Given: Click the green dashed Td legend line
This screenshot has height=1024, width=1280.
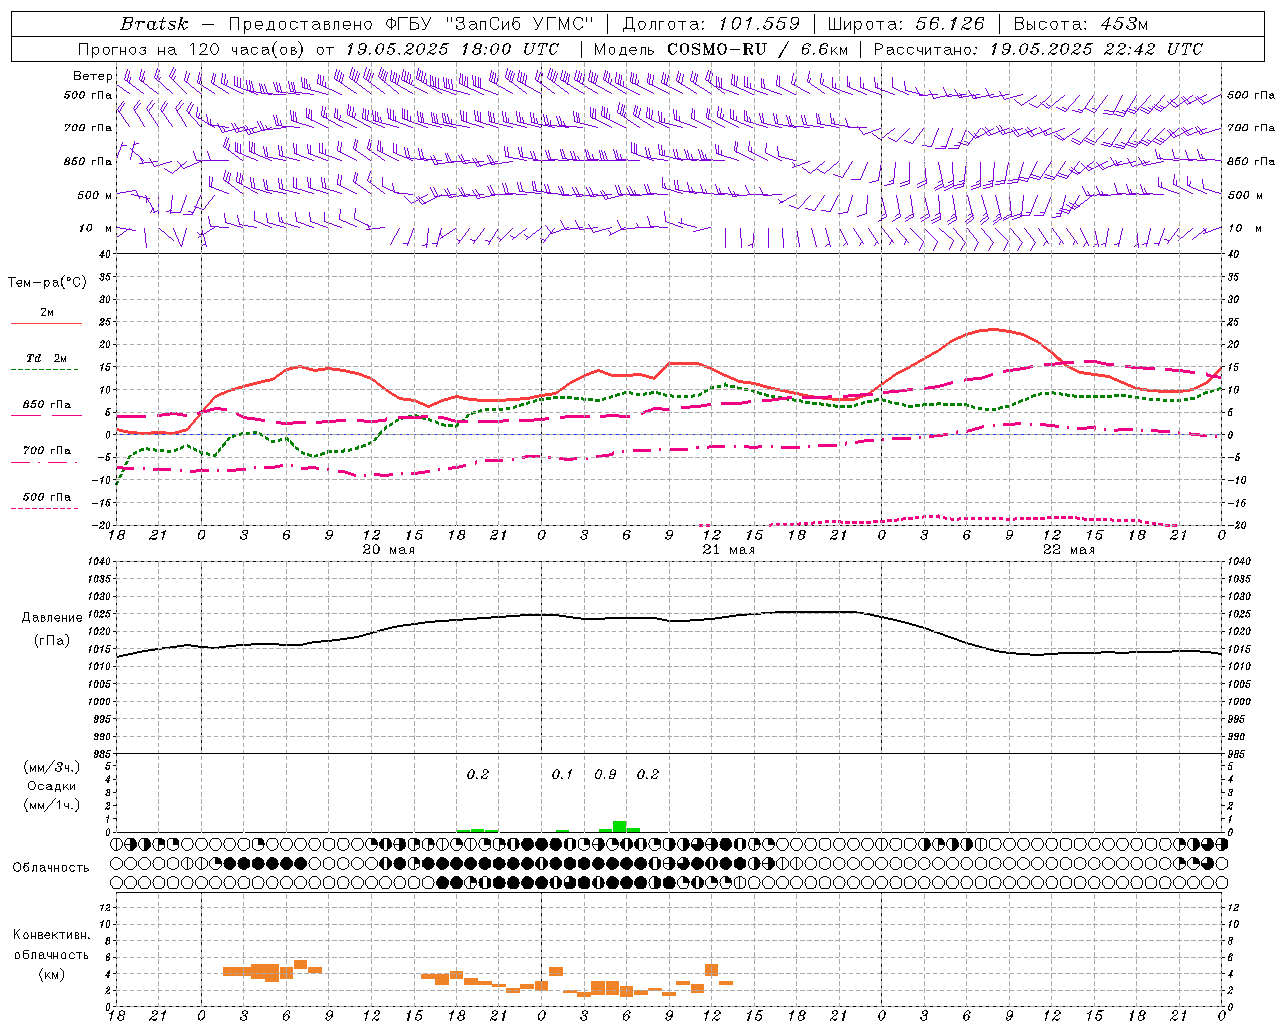Looking at the screenshot, I should pos(45,369).
